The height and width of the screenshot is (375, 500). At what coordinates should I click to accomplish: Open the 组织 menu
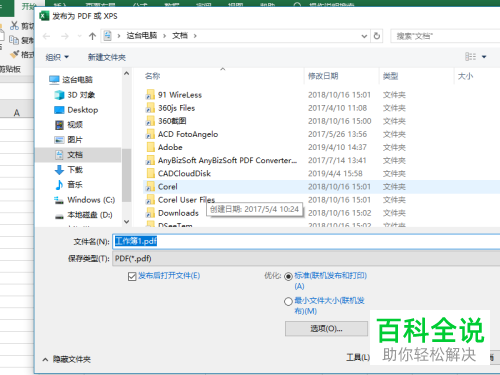(57, 57)
